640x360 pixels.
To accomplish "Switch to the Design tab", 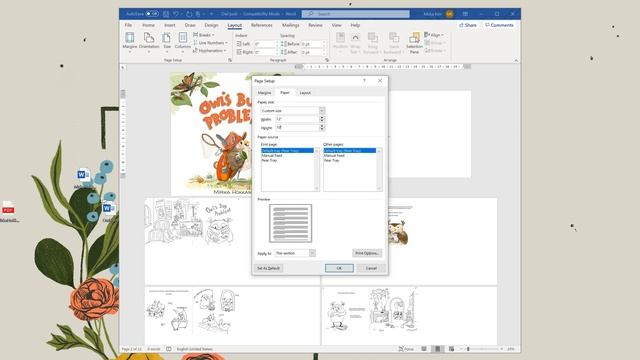I will tap(211, 25).
